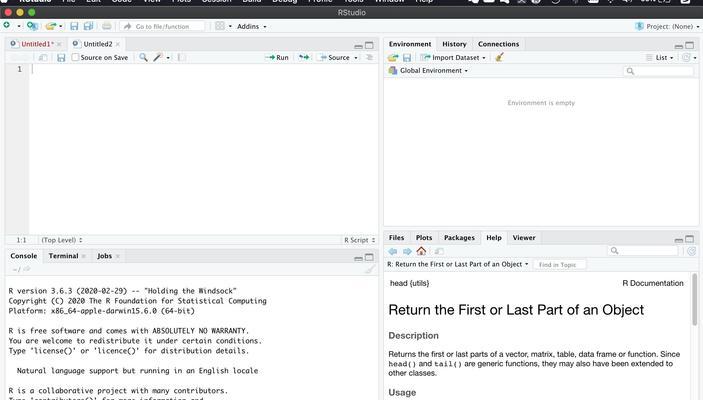This screenshot has height=400, width=703.
Task: Expand the Addins dropdown
Action: (x=252, y=26)
